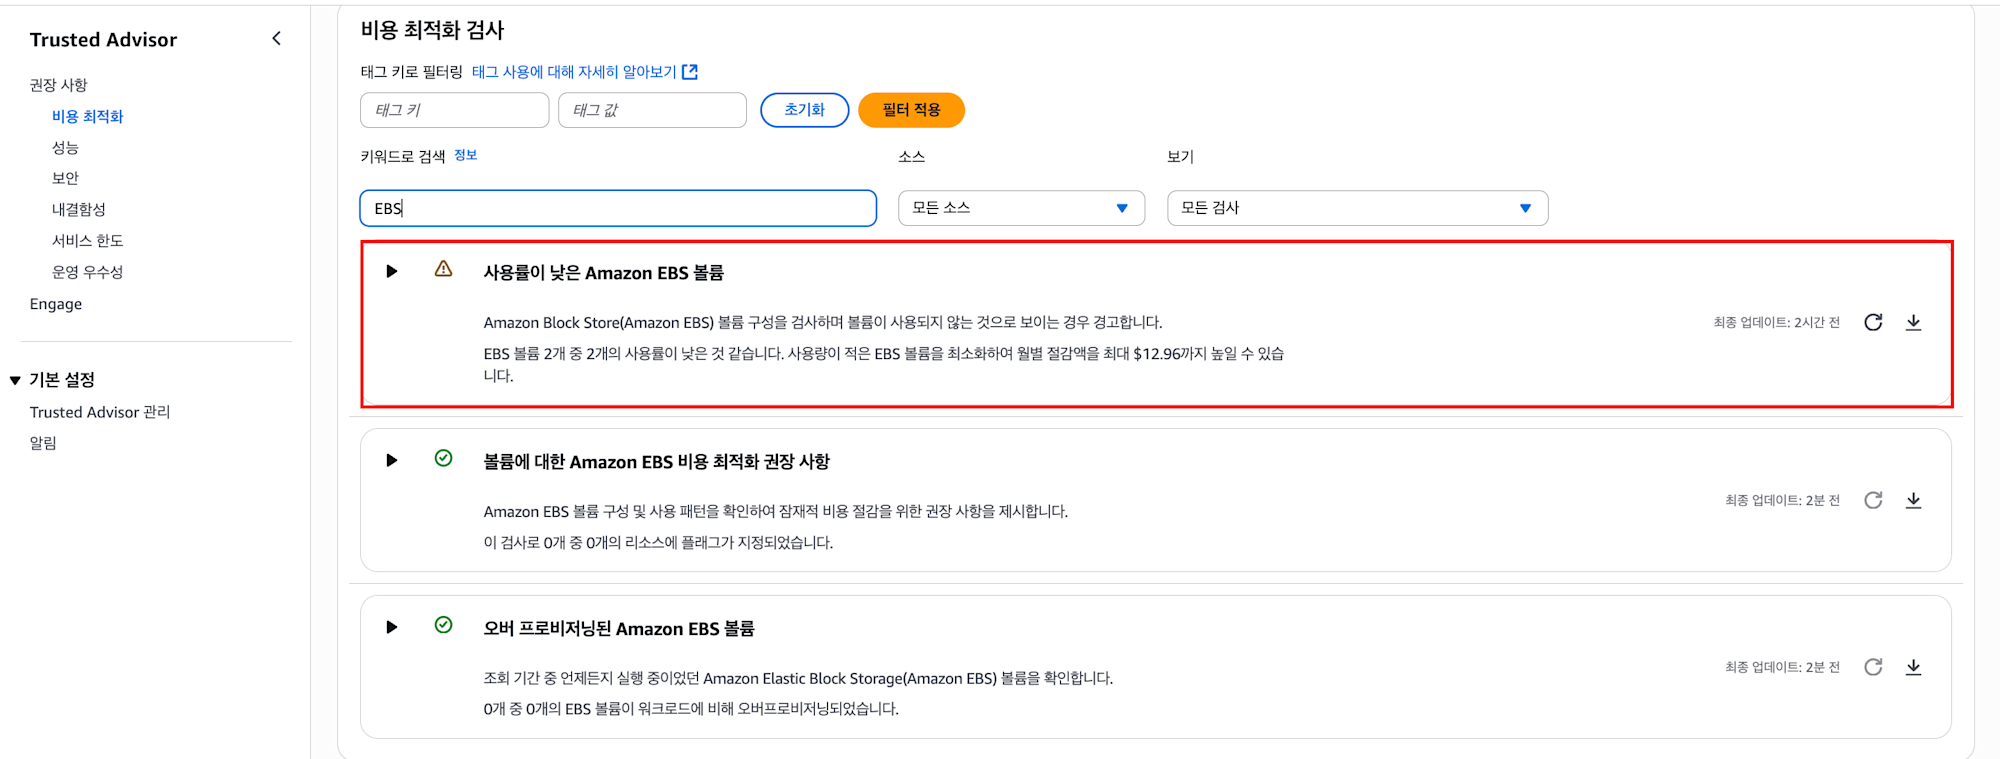Screen dimensions: 2000x759
Task: Select 서비스 한도 in sidebar
Action: click(x=87, y=240)
